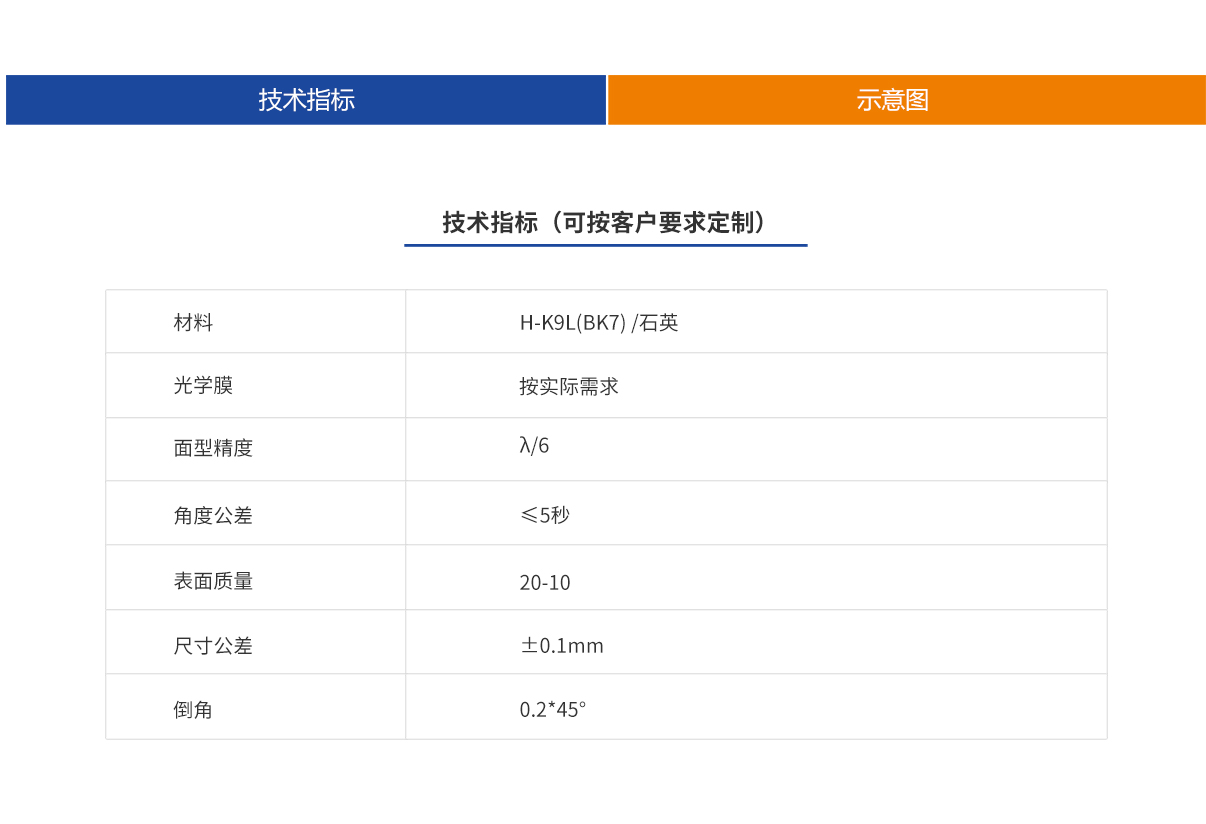Select the 材料 row label

click(188, 321)
